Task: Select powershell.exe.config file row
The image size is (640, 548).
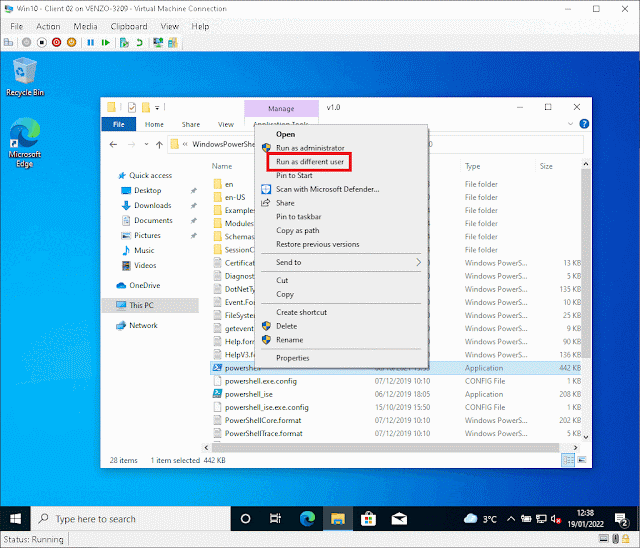Action: (395, 381)
